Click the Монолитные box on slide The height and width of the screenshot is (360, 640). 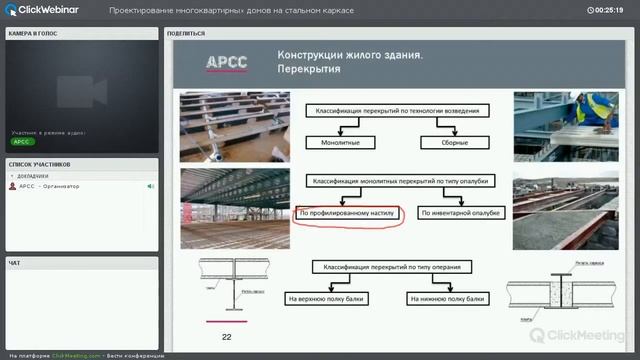pos(340,142)
